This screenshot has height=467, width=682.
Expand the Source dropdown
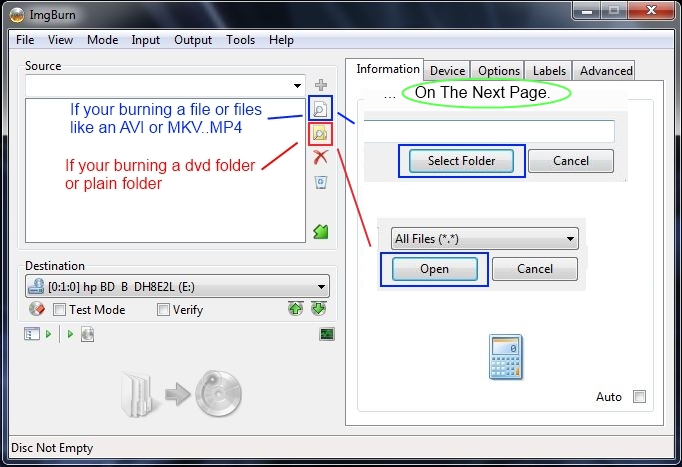pyautogui.click(x=298, y=86)
